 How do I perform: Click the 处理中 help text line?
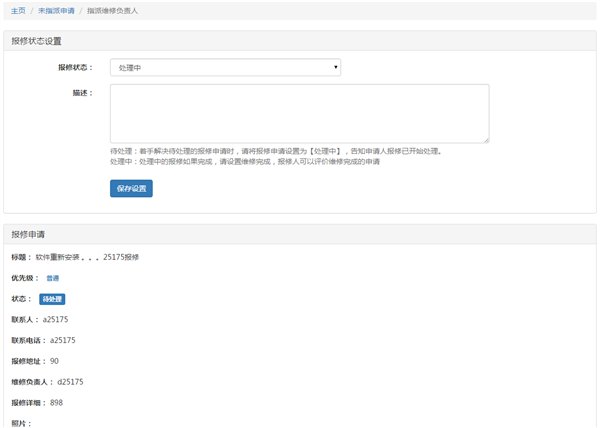(x=245, y=161)
